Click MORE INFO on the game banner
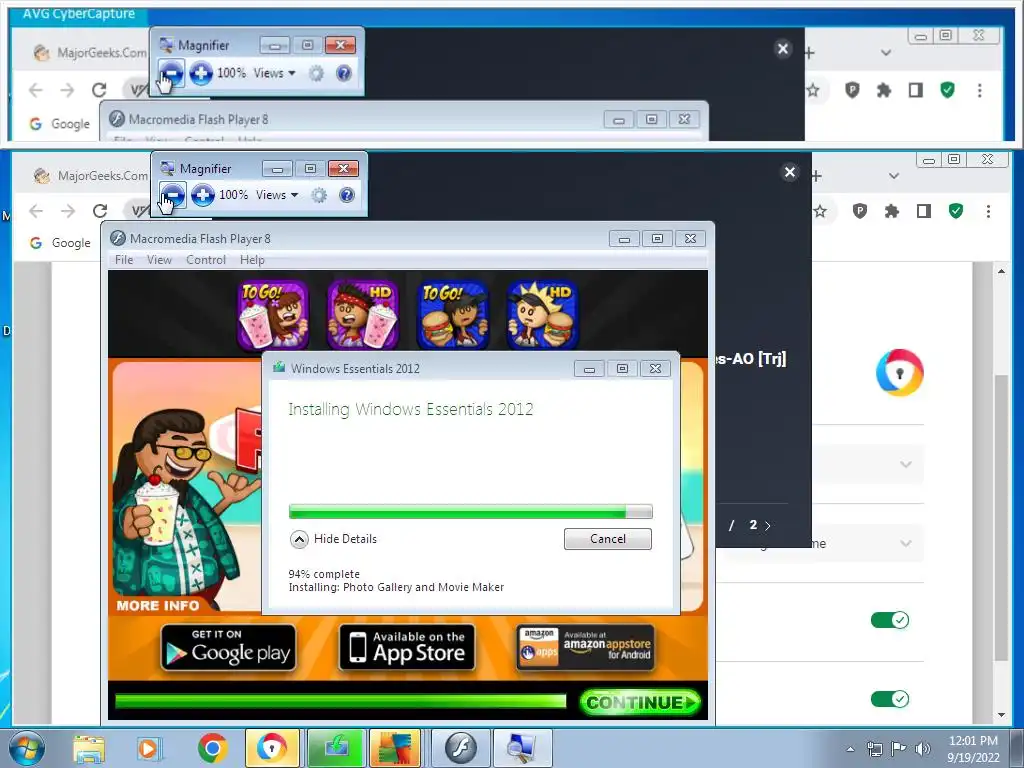Screen dimensions: 1024x768 (157, 605)
